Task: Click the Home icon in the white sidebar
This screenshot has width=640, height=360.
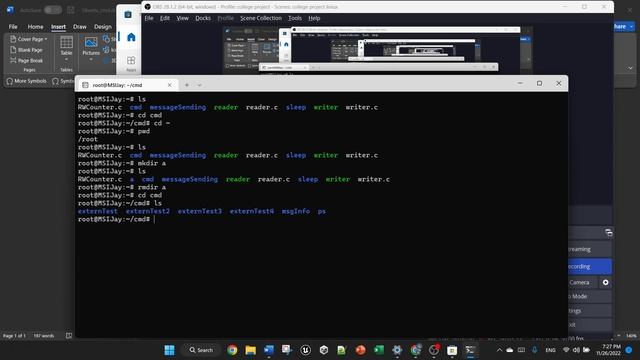Action: point(131,37)
